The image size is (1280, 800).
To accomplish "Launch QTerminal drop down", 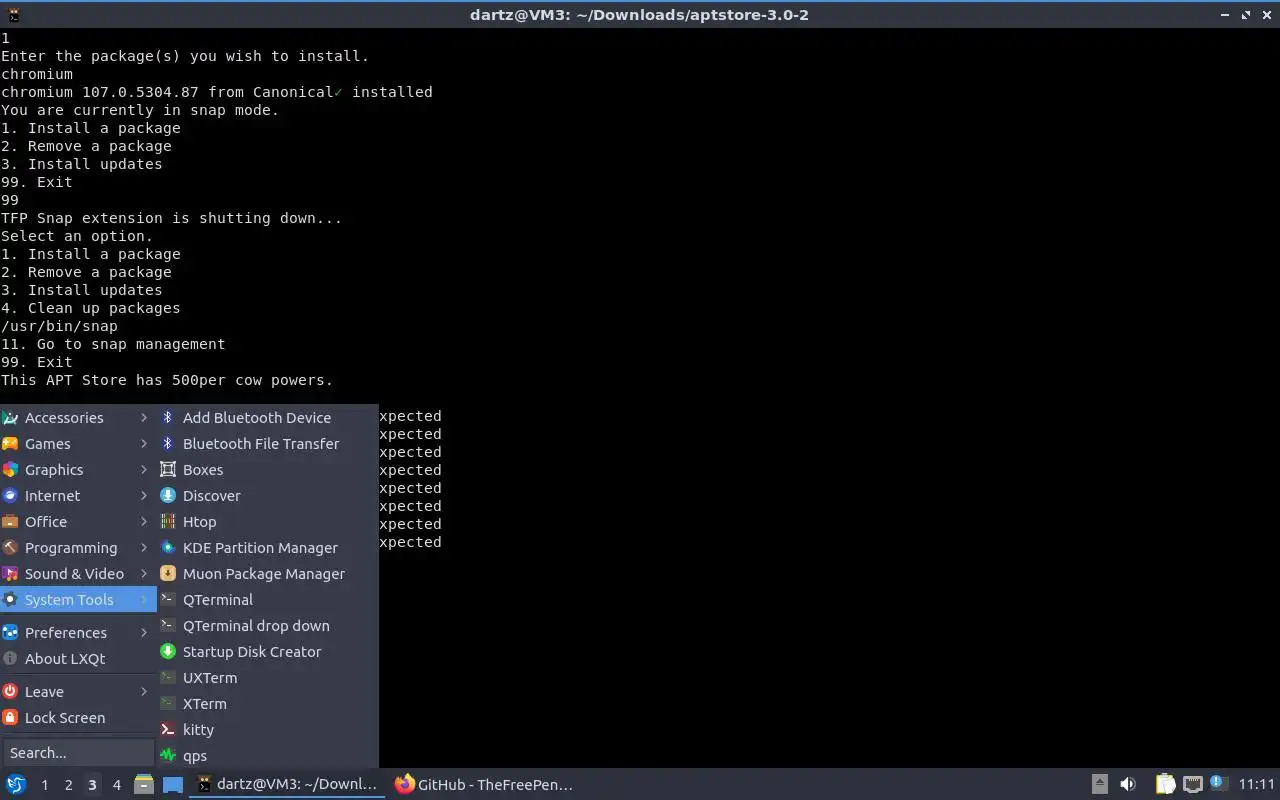I will pyautogui.click(x=267, y=626).
